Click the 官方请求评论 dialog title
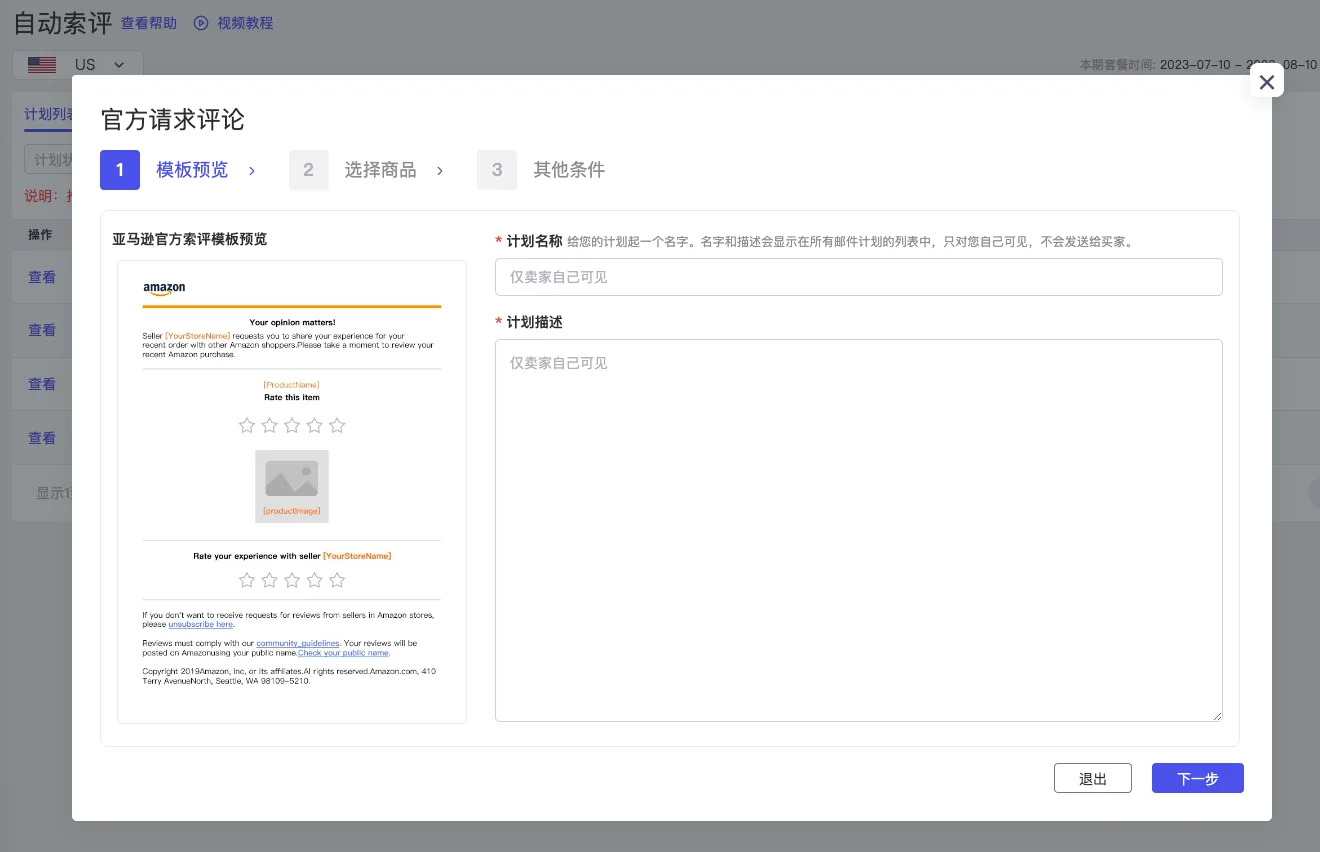The height and width of the screenshot is (852, 1320). pos(173,120)
